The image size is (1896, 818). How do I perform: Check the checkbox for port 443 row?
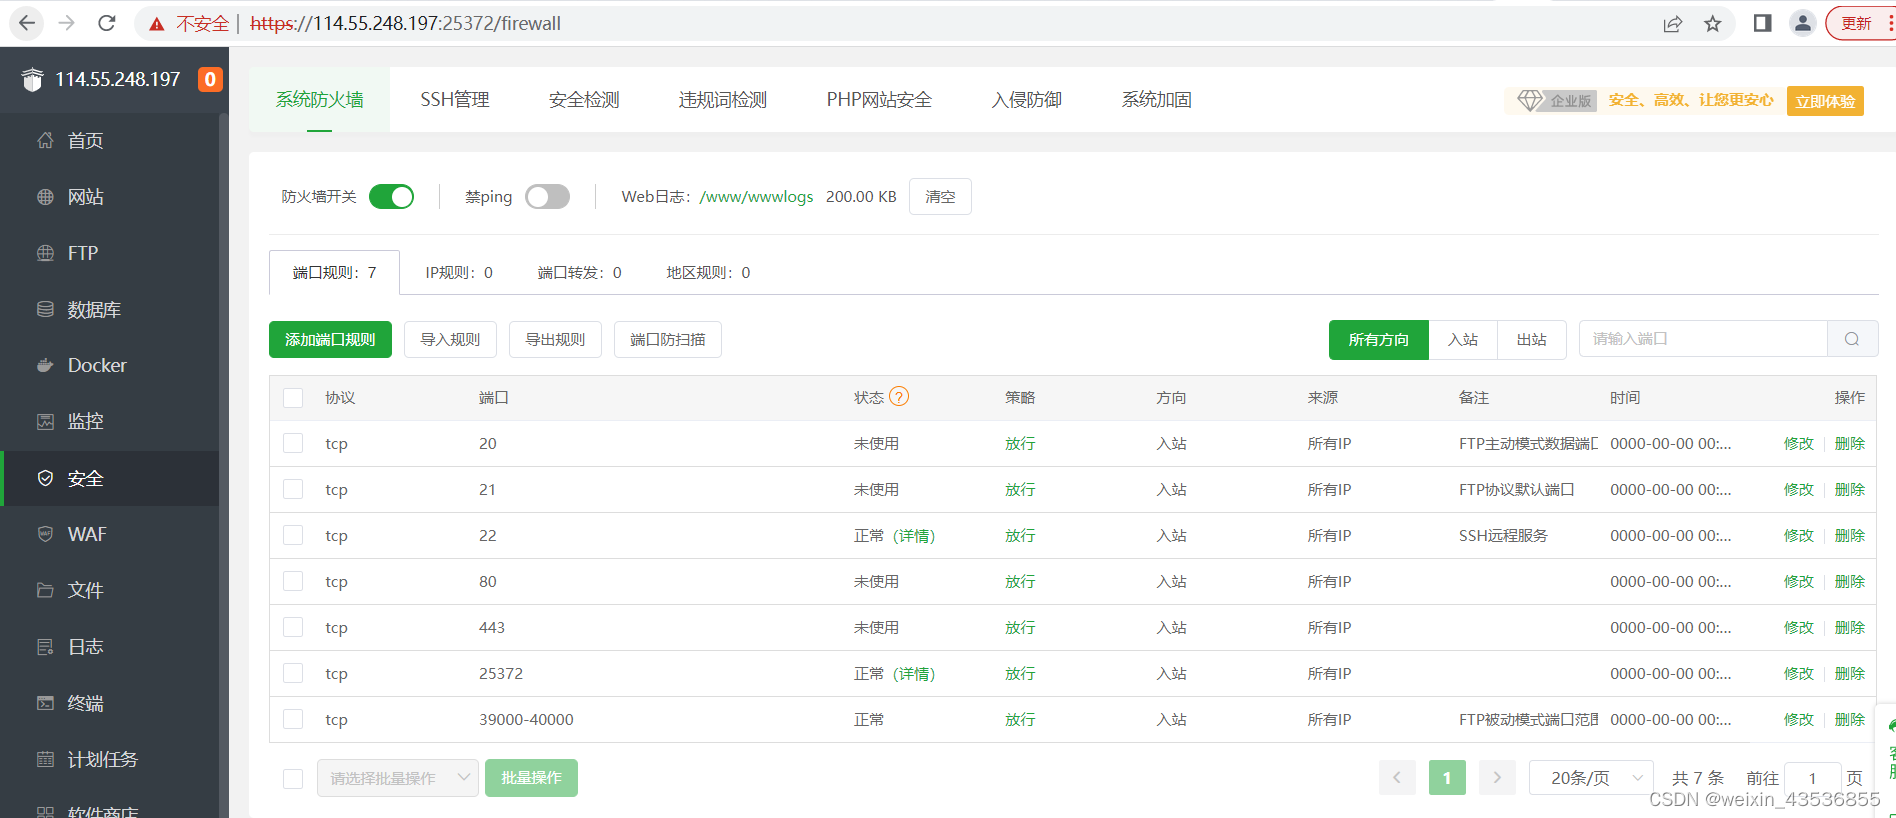[293, 627]
